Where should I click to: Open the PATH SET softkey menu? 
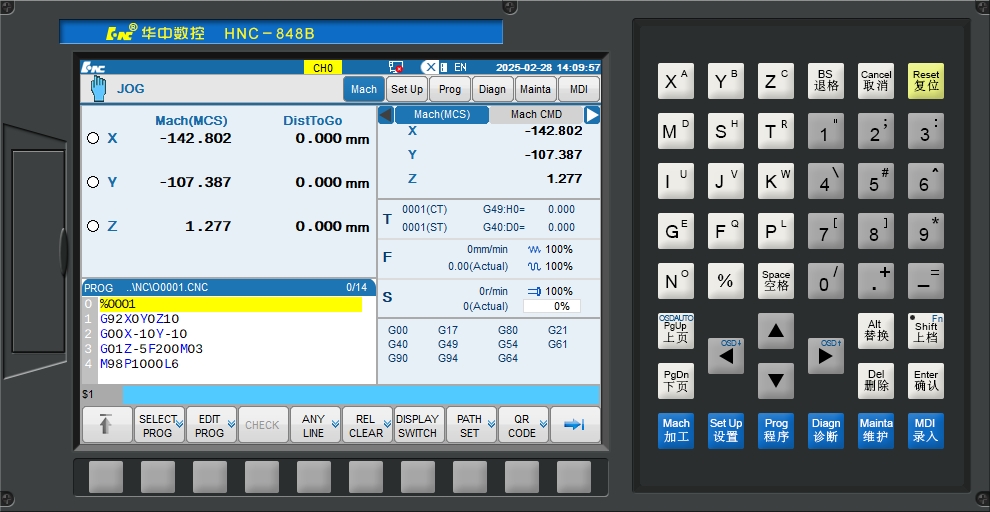[471, 425]
